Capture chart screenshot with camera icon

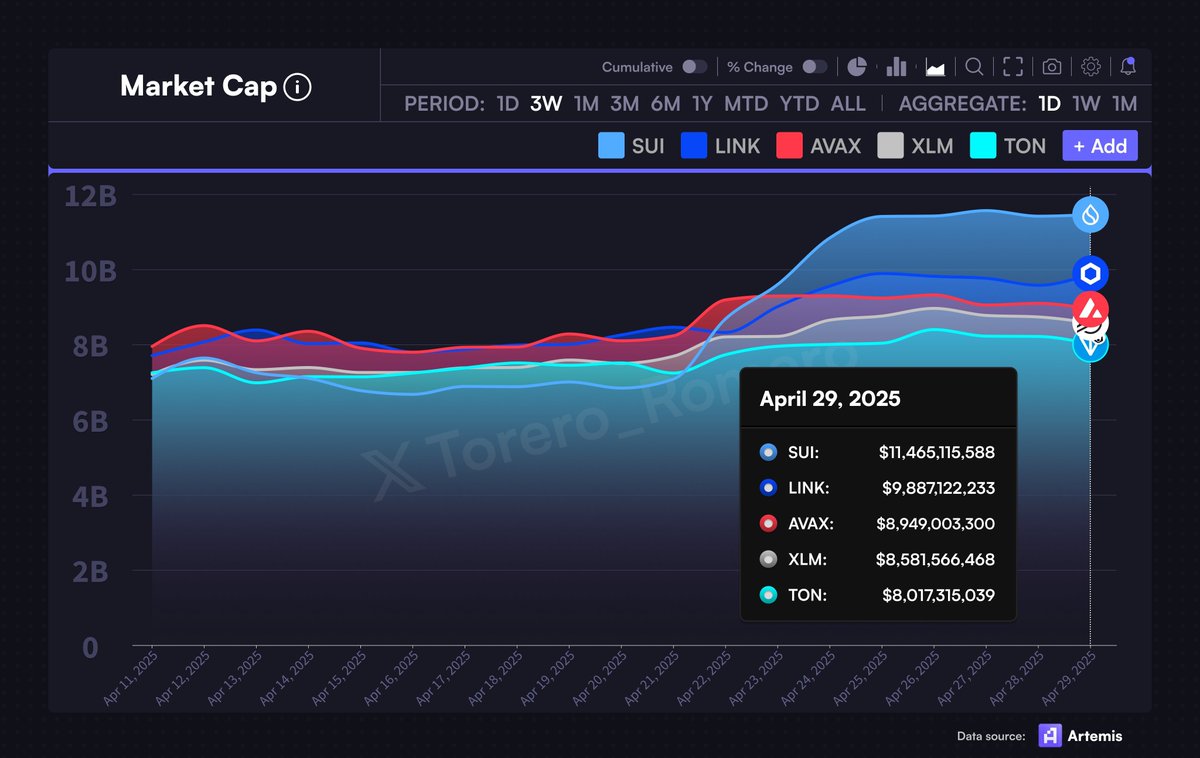click(1050, 66)
